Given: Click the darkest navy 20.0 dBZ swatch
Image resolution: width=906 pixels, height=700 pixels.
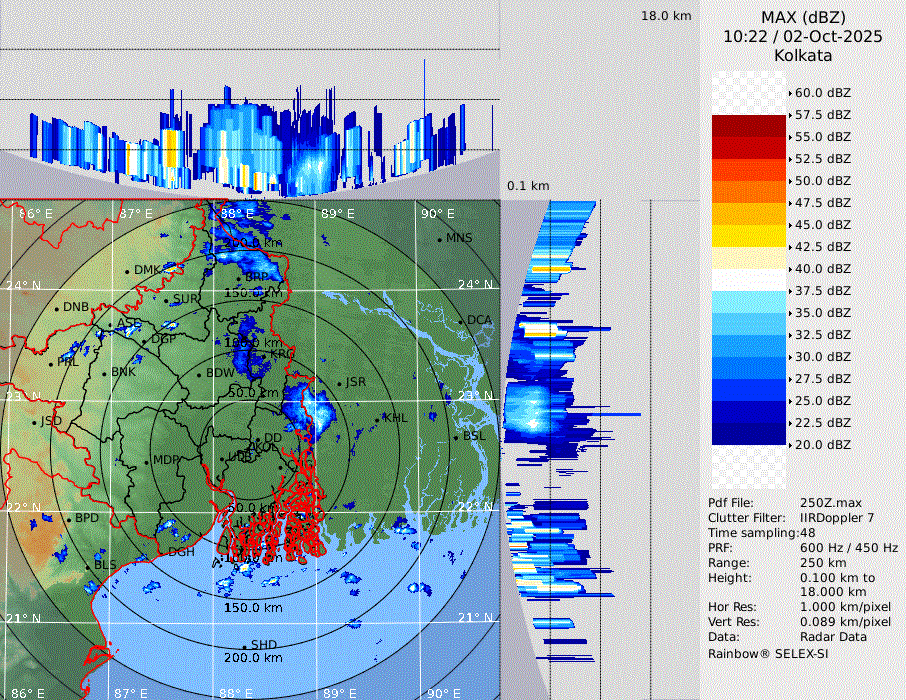Looking at the screenshot, I should click(x=749, y=433).
